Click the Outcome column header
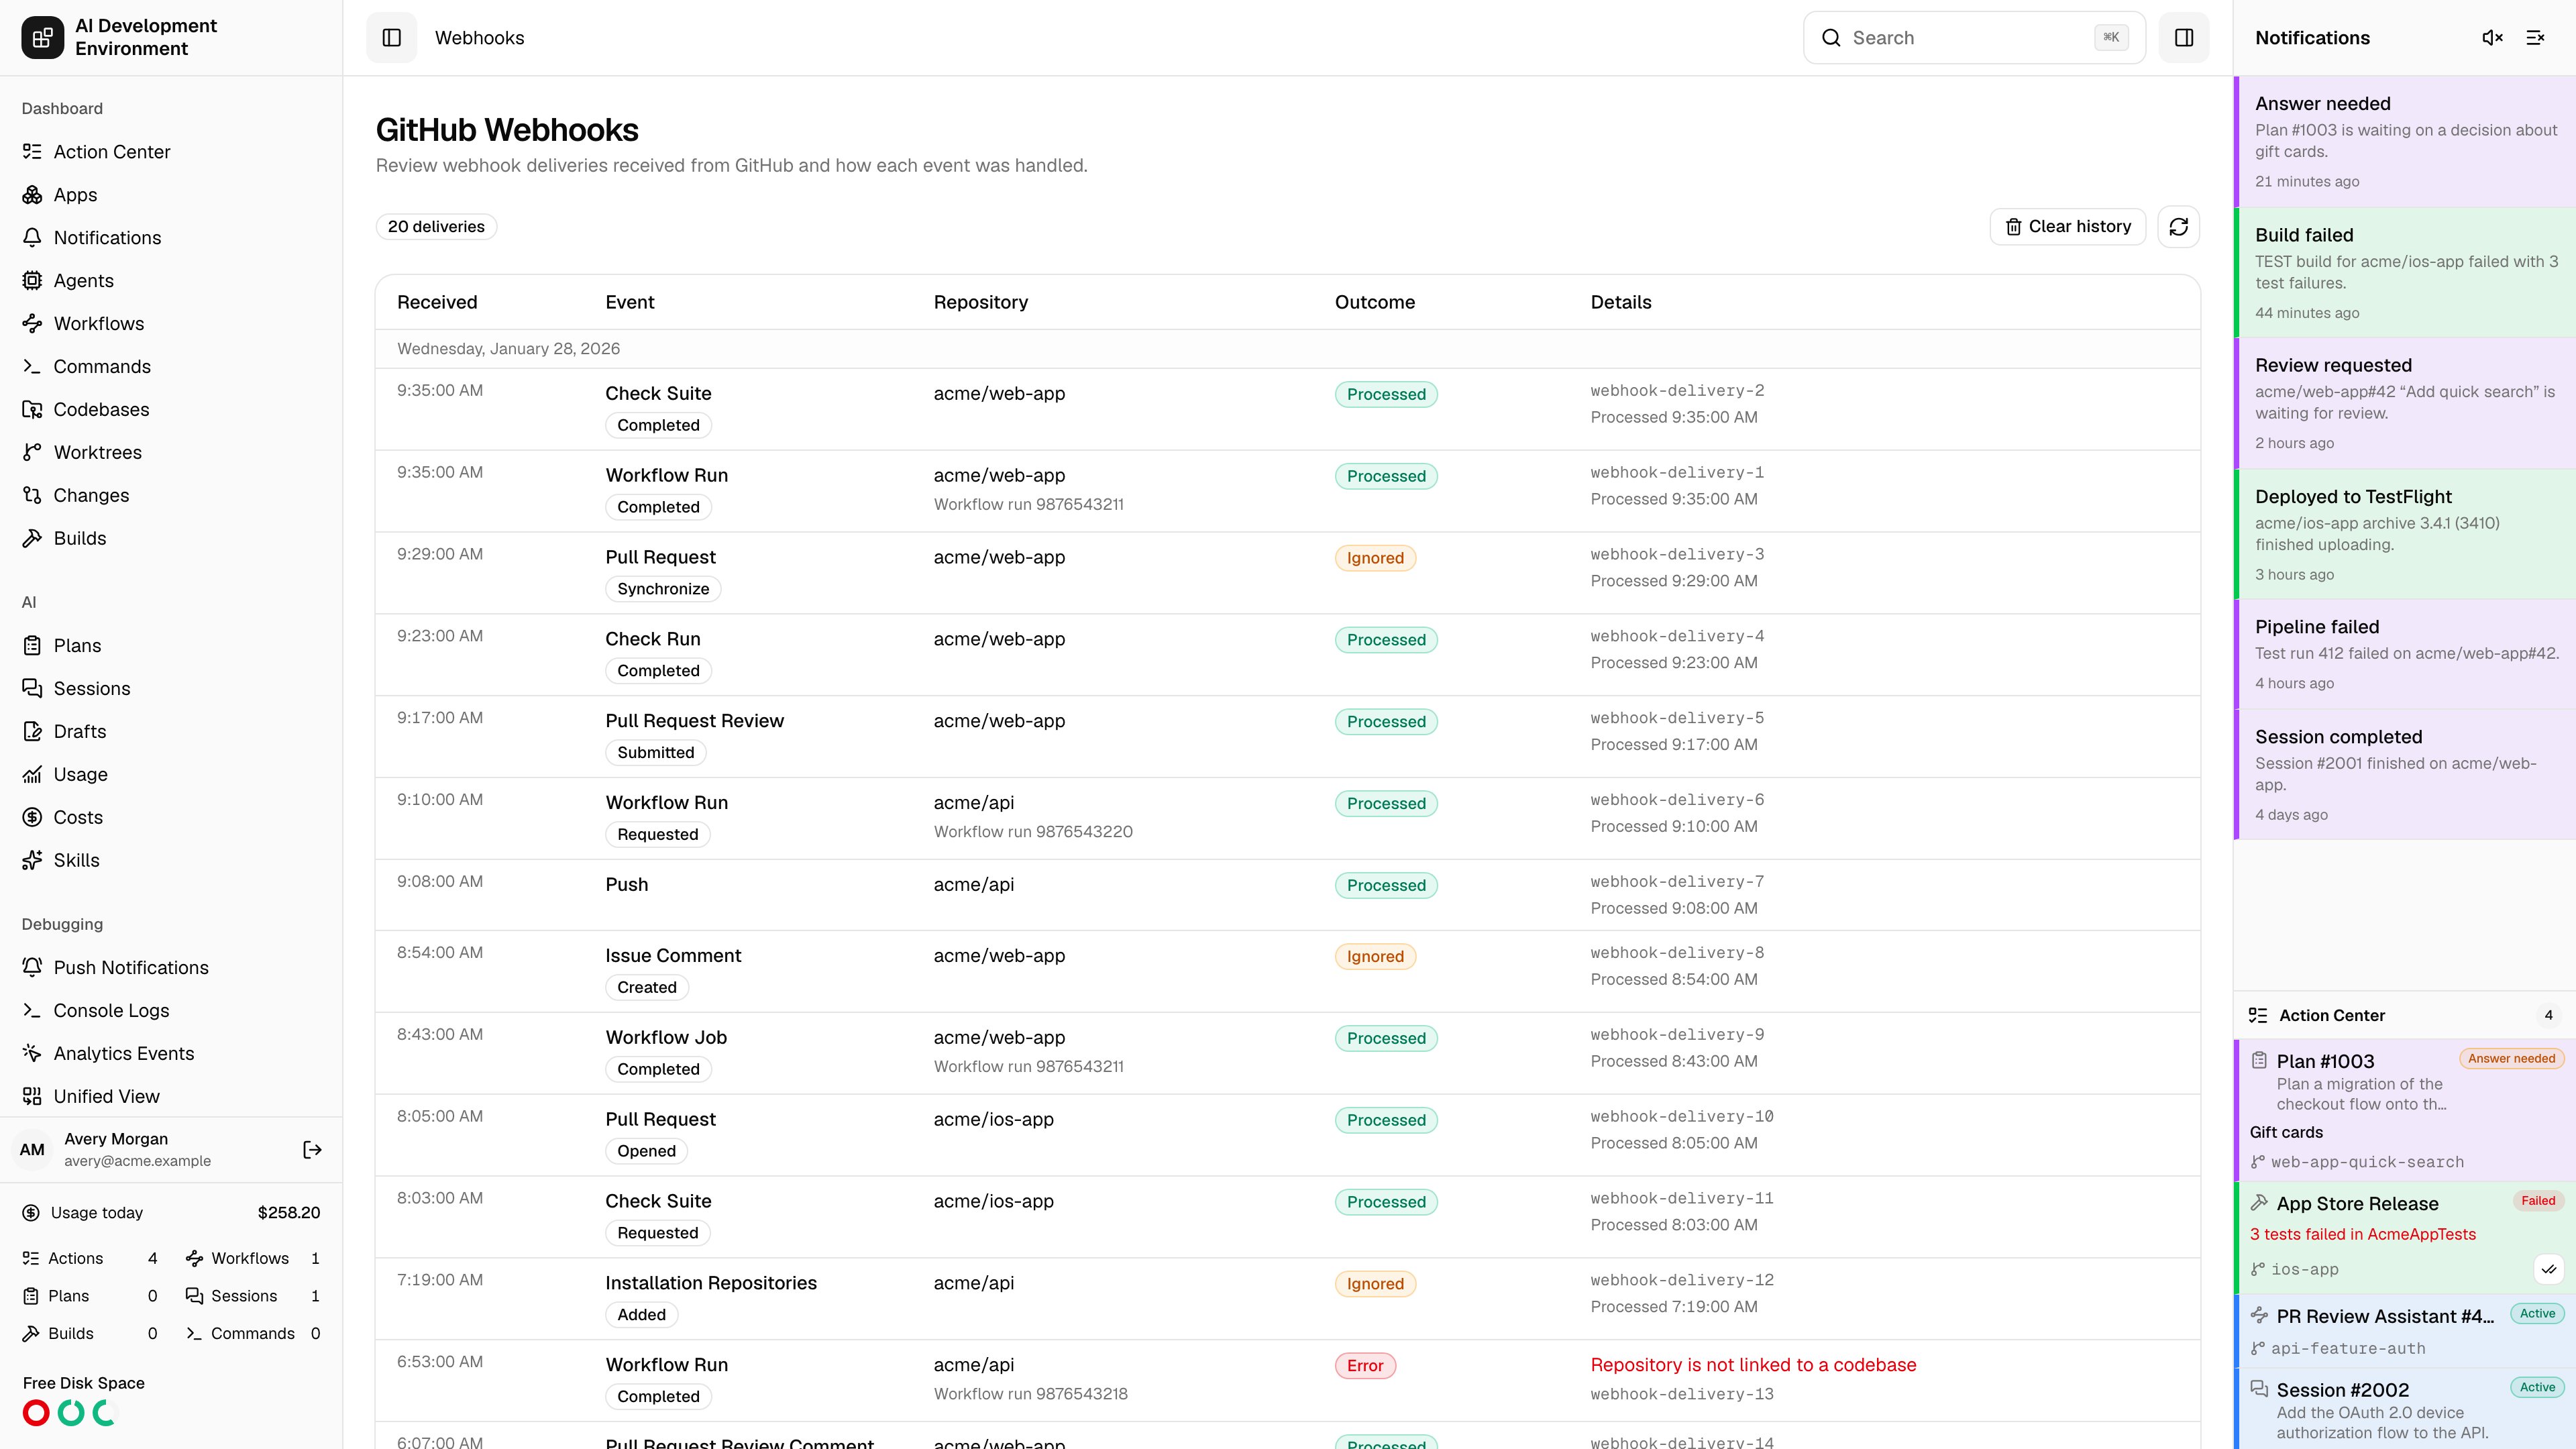 [1375, 303]
